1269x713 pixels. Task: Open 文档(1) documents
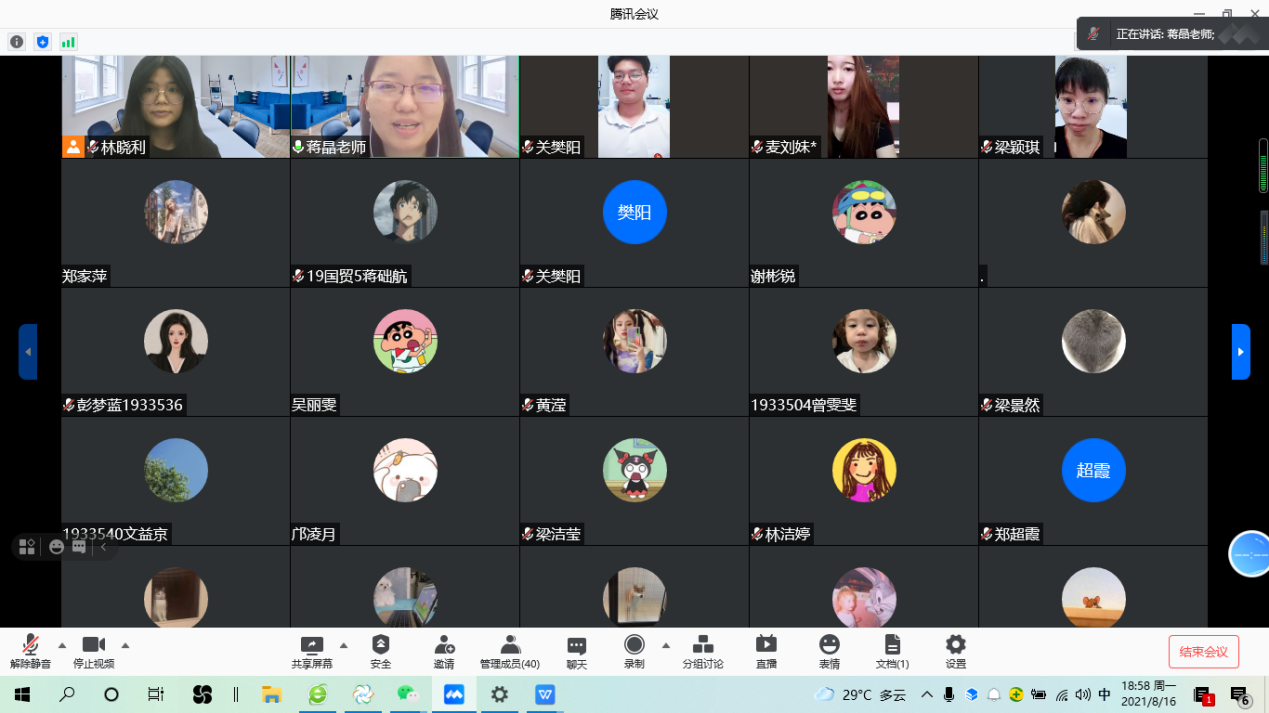pos(892,651)
